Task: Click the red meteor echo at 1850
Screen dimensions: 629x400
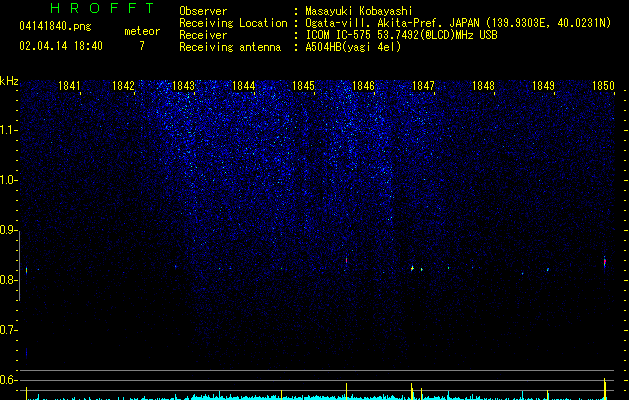Action: pyautogui.click(x=605, y=262)
